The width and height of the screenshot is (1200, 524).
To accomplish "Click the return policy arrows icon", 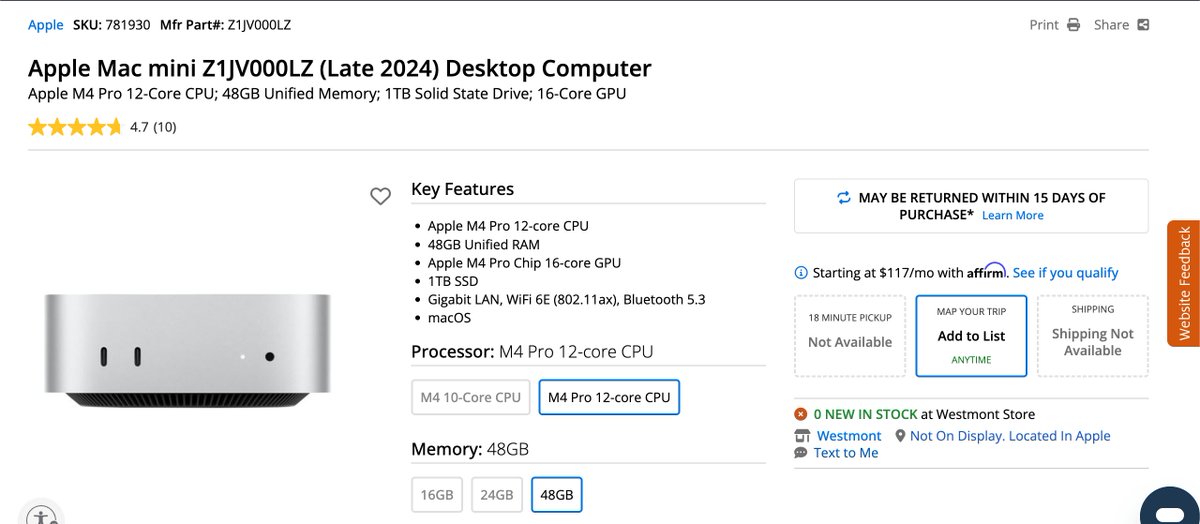I will (844, 198).
